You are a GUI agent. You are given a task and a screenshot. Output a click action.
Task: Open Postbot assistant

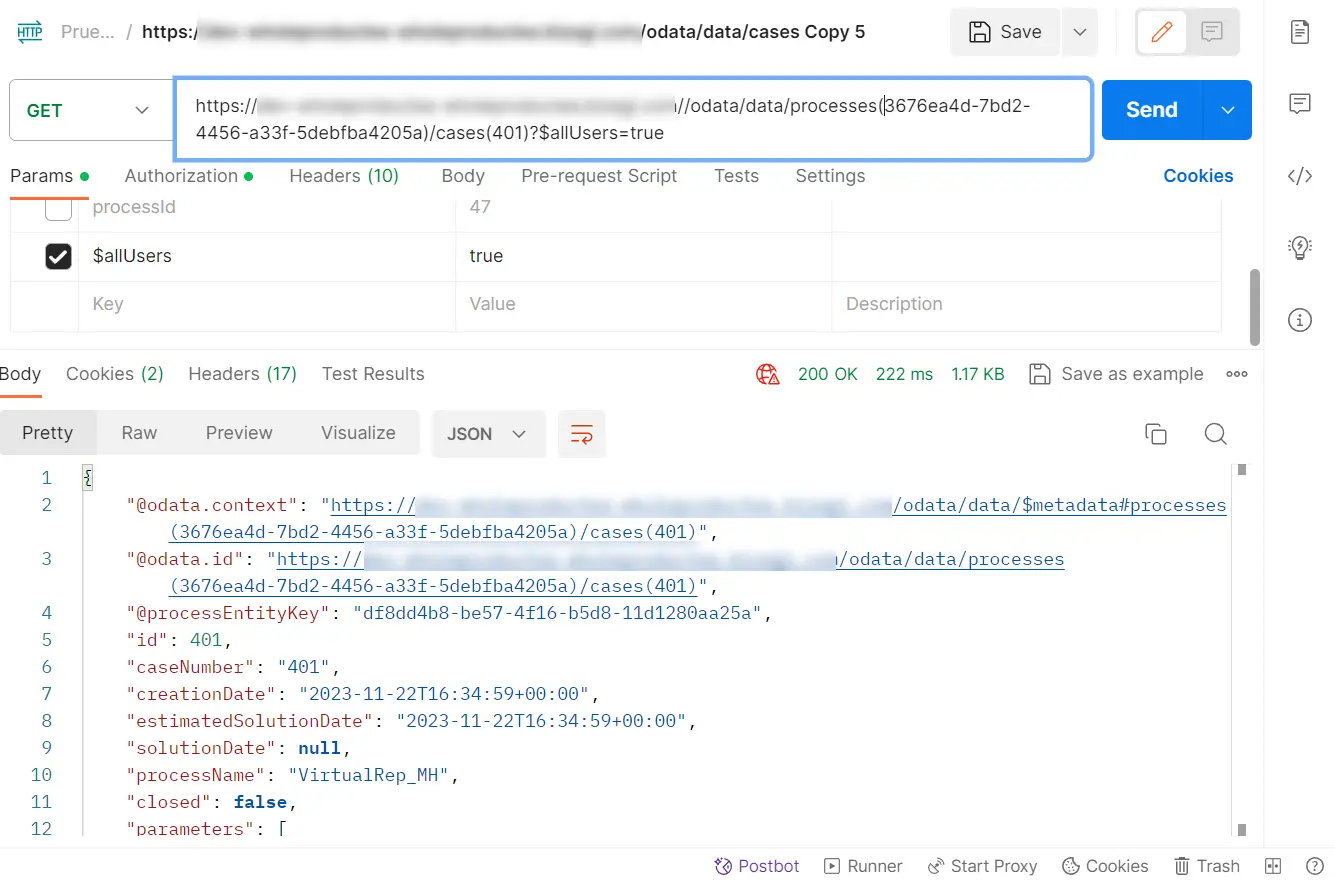click(x=757, y=866)
